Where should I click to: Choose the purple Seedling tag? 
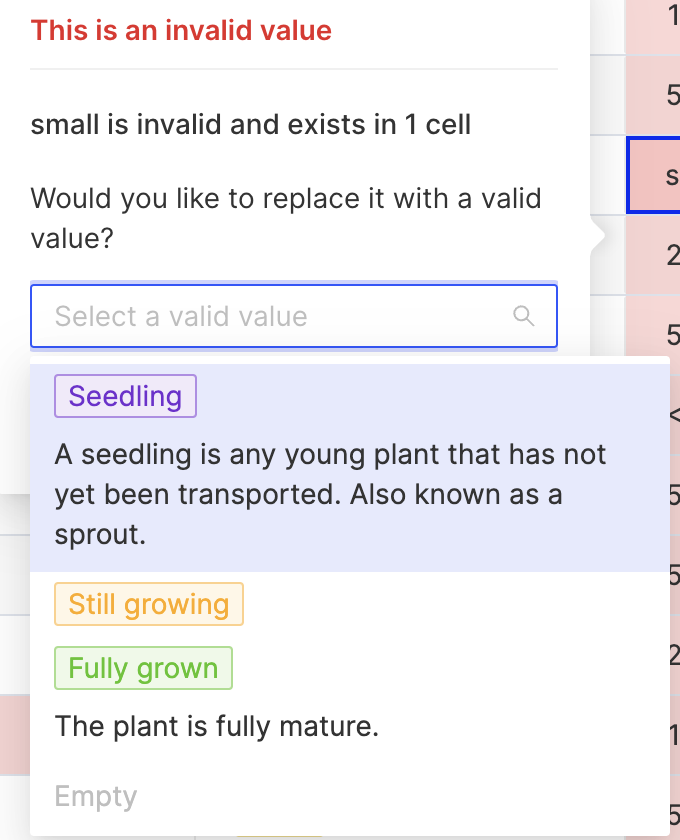[x=125, y=396]
